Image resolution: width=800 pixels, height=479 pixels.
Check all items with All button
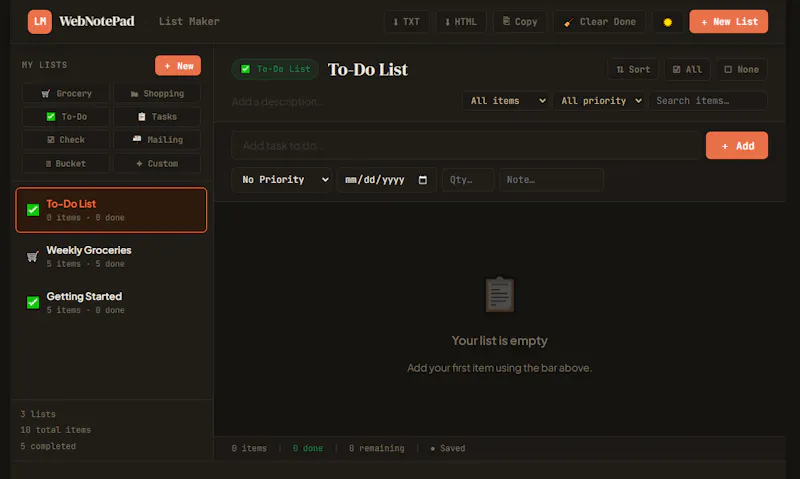tap(687, 69)
